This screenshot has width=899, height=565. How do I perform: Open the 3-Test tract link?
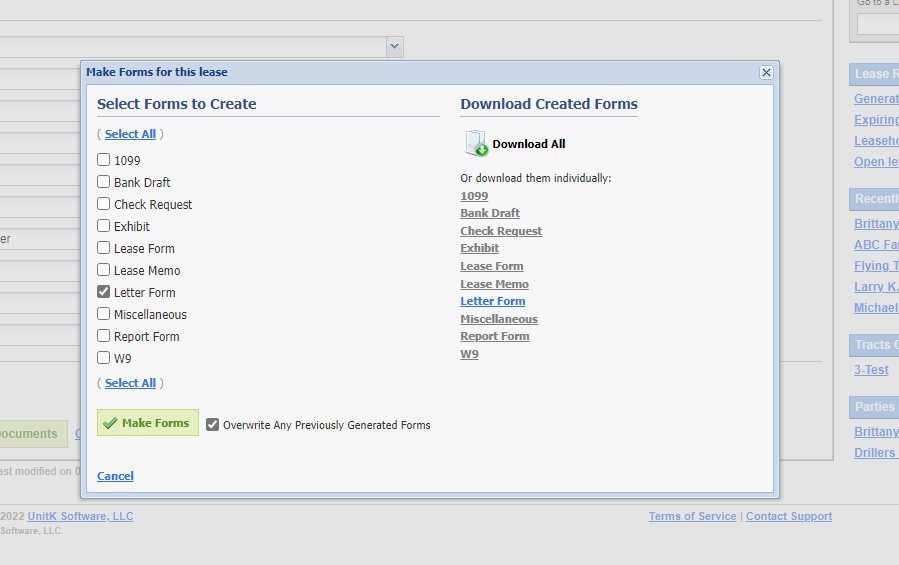[871, 370]
